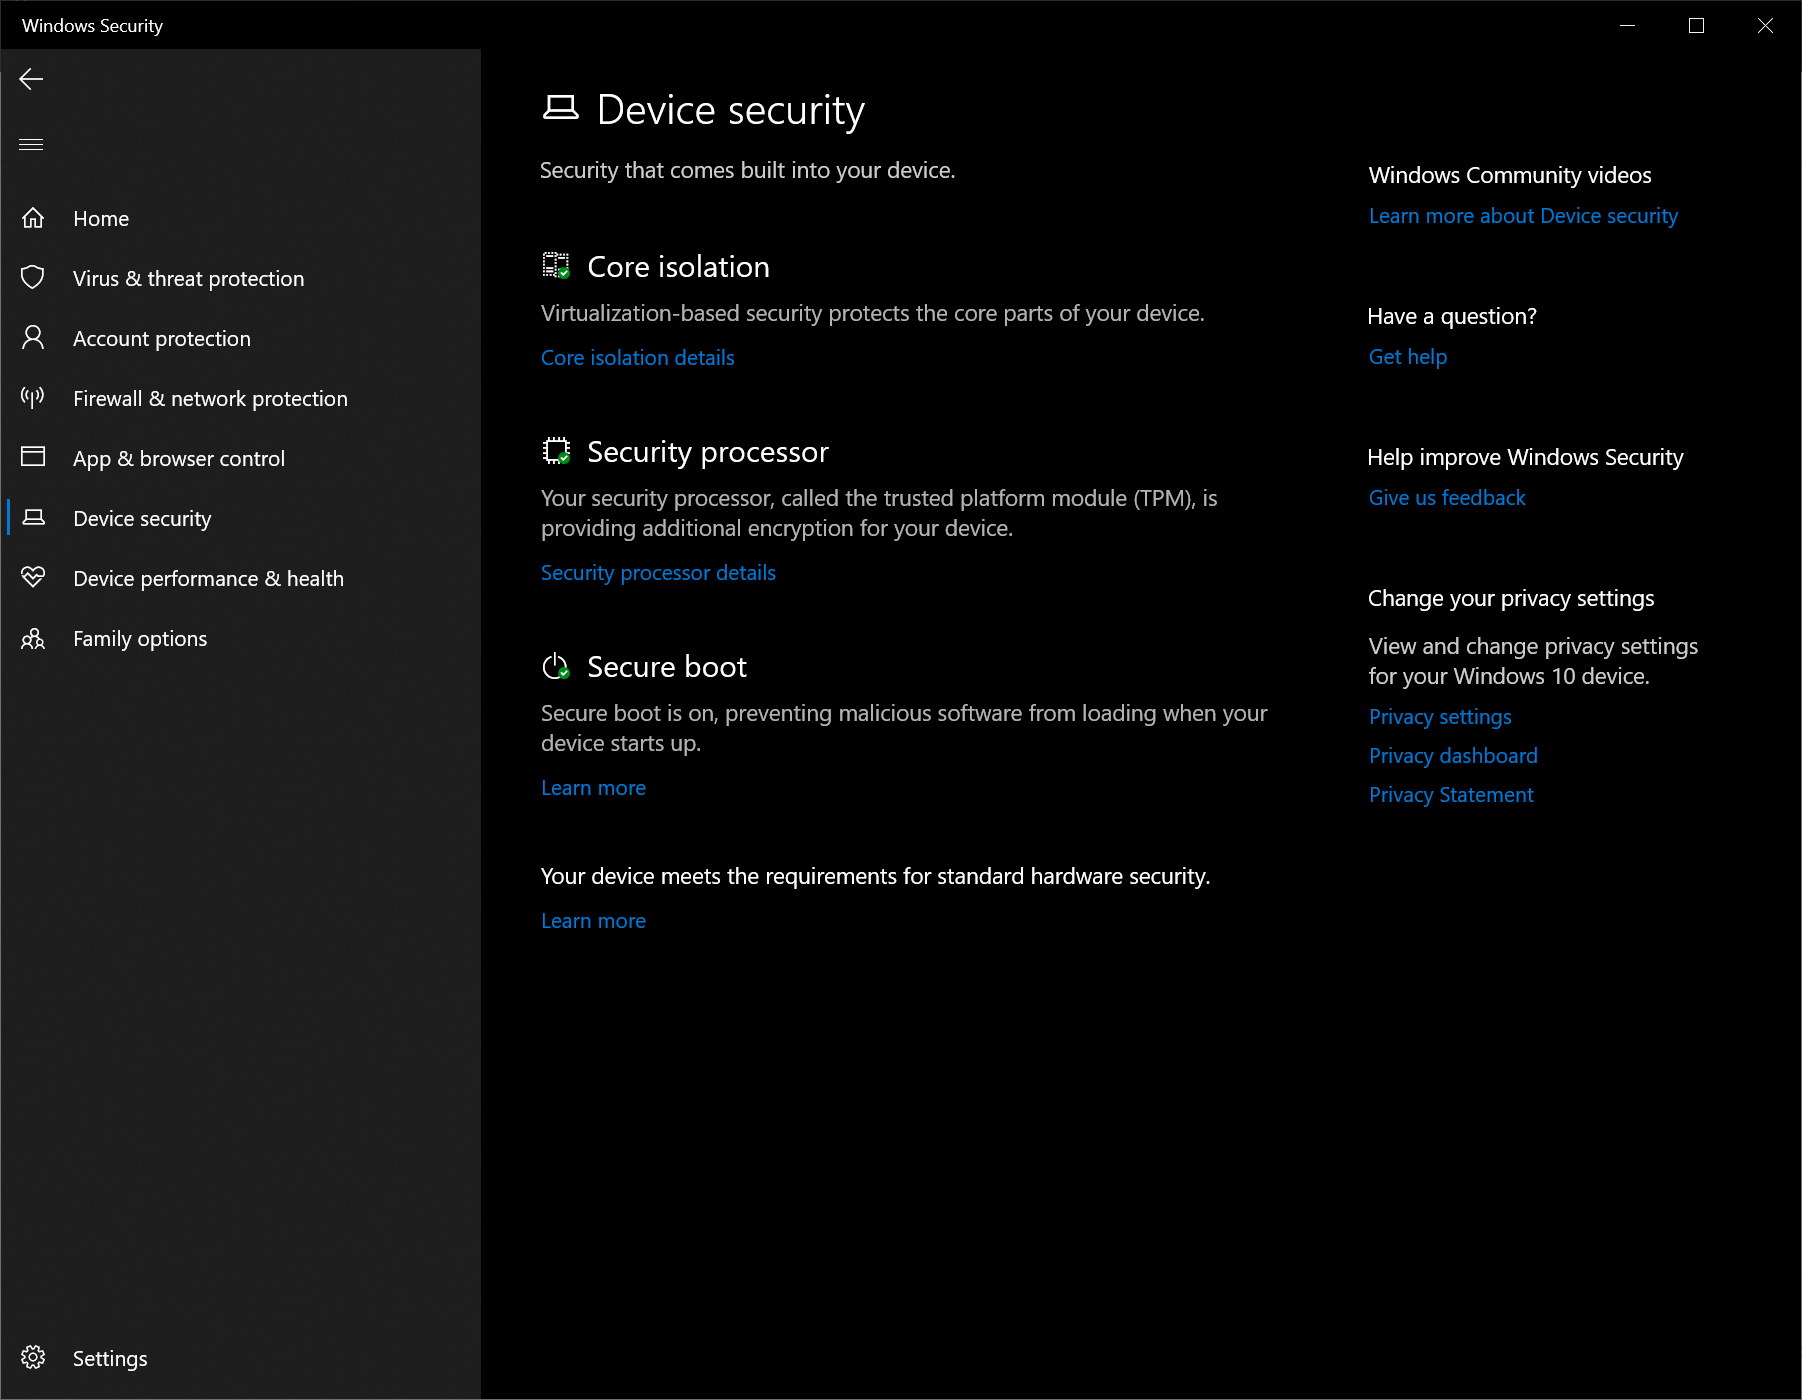1802x1400 pixels.
Task: Select App & browser control
Action: [x=240, y=458]
